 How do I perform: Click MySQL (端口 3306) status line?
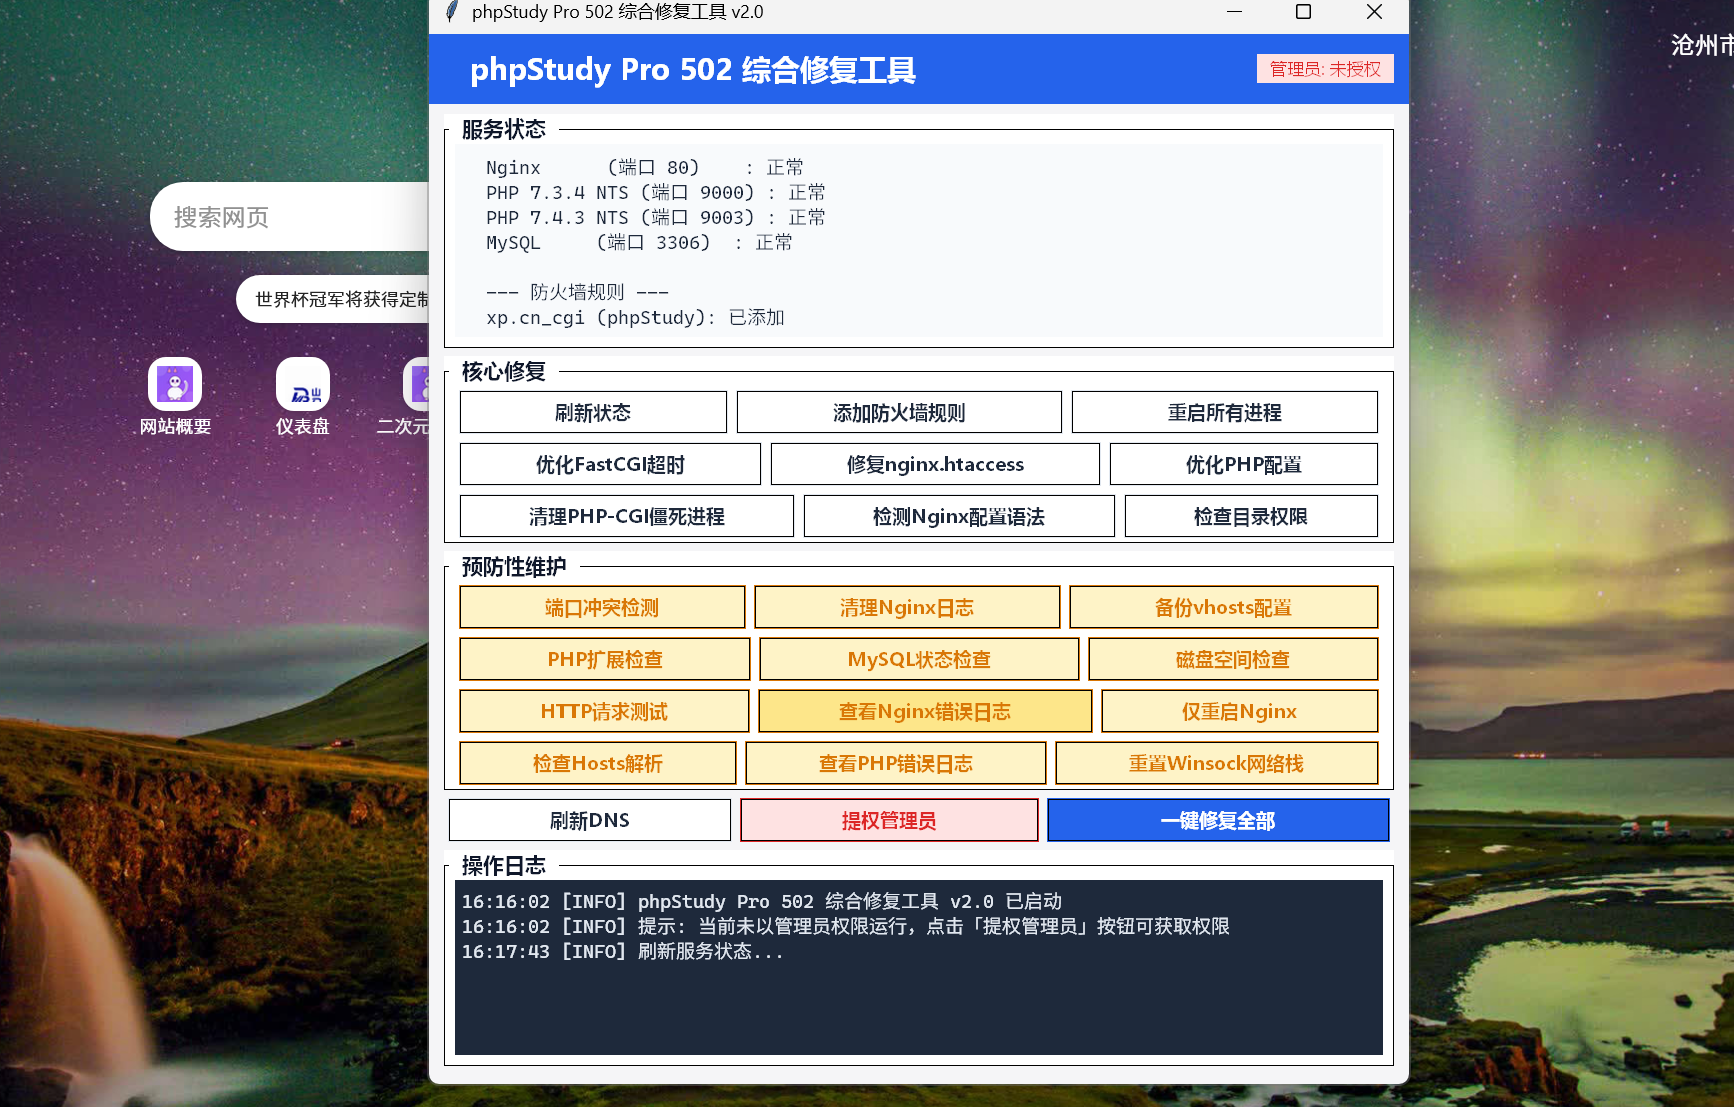pos(639,242)
